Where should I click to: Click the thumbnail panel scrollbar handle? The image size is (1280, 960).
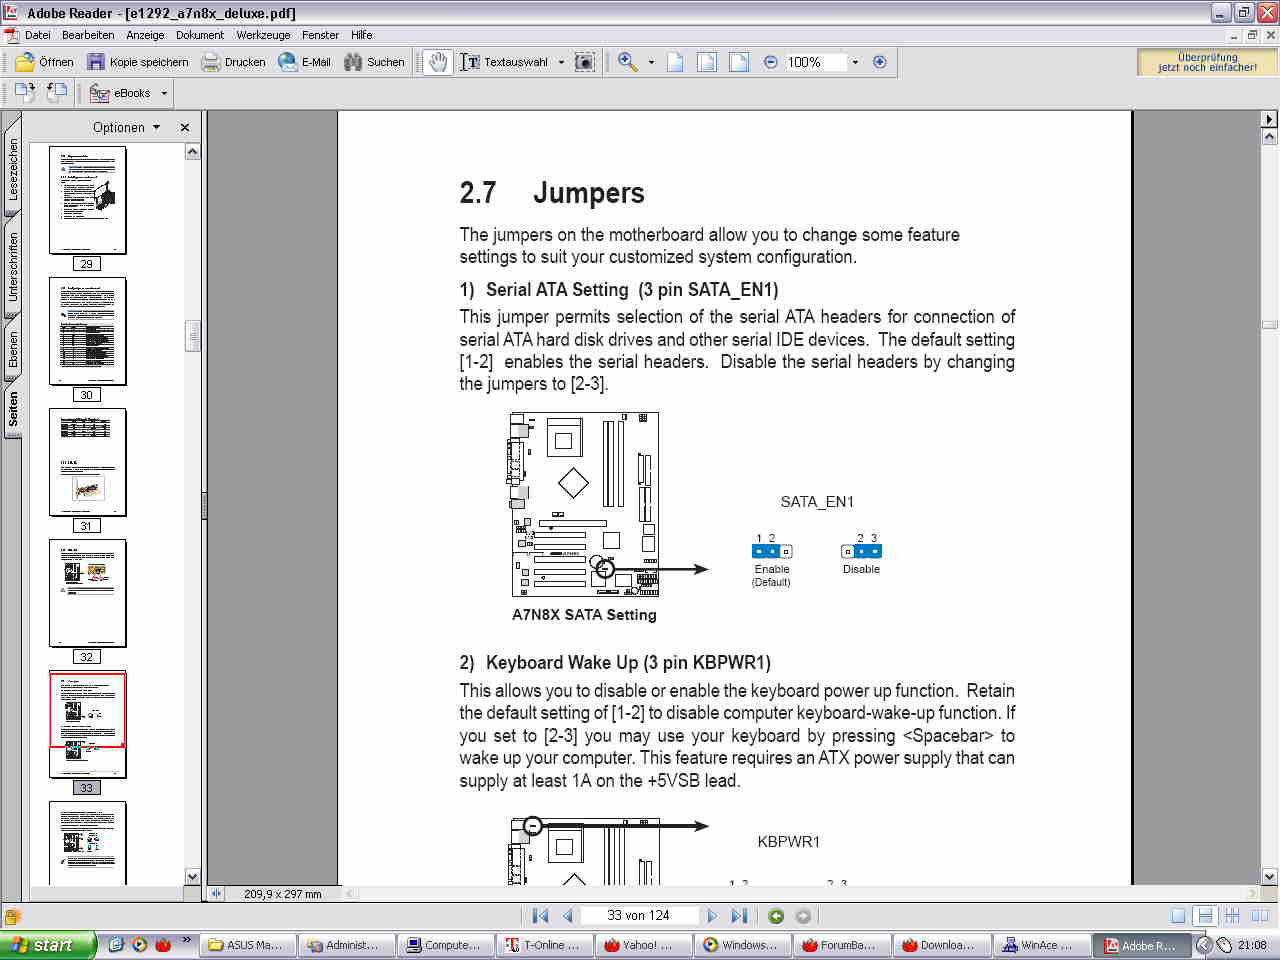[x=193, y=336]
